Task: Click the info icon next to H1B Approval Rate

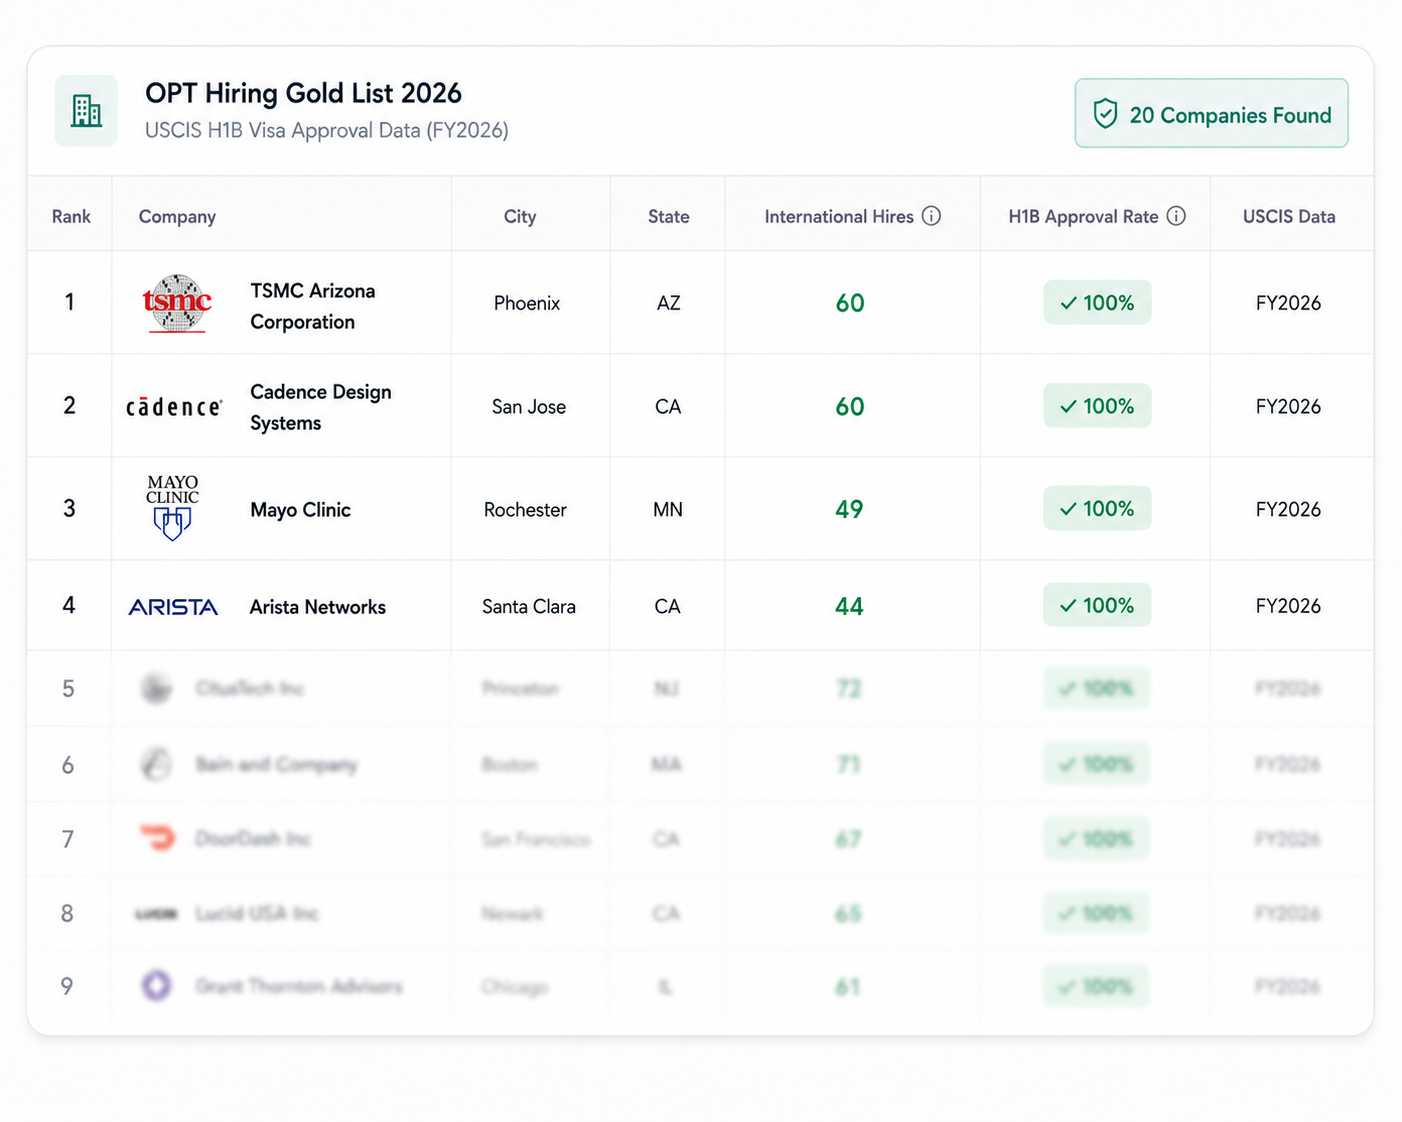Action: click(1176, 216)
